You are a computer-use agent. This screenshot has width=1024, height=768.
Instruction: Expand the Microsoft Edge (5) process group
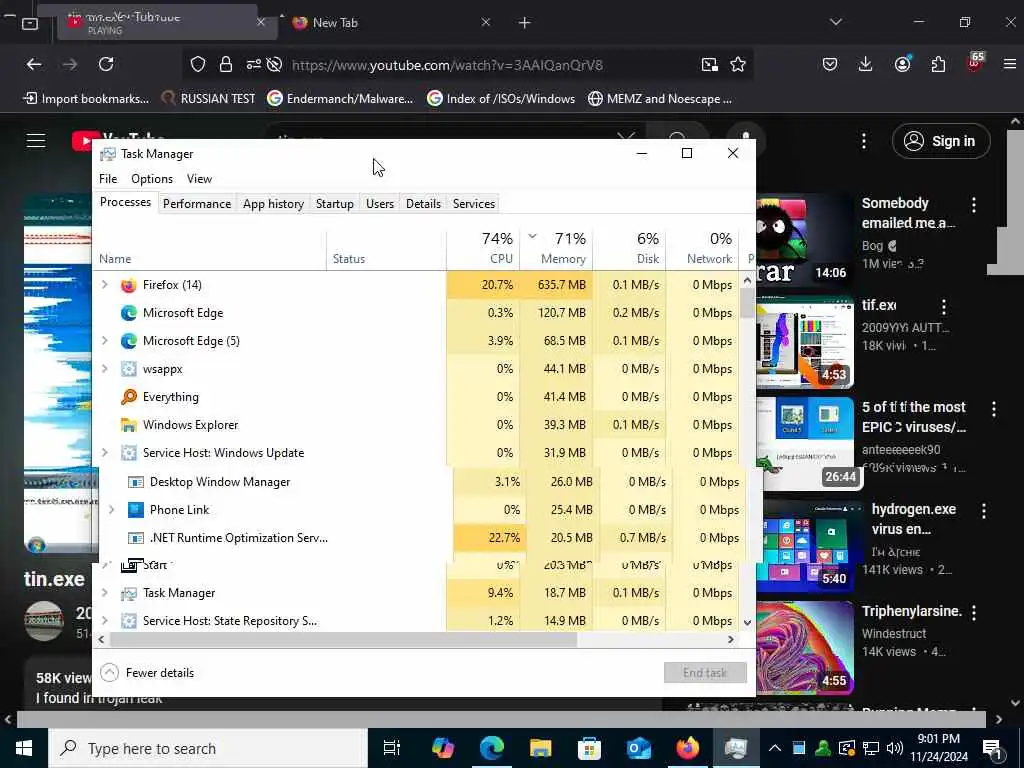coord(104,340)
